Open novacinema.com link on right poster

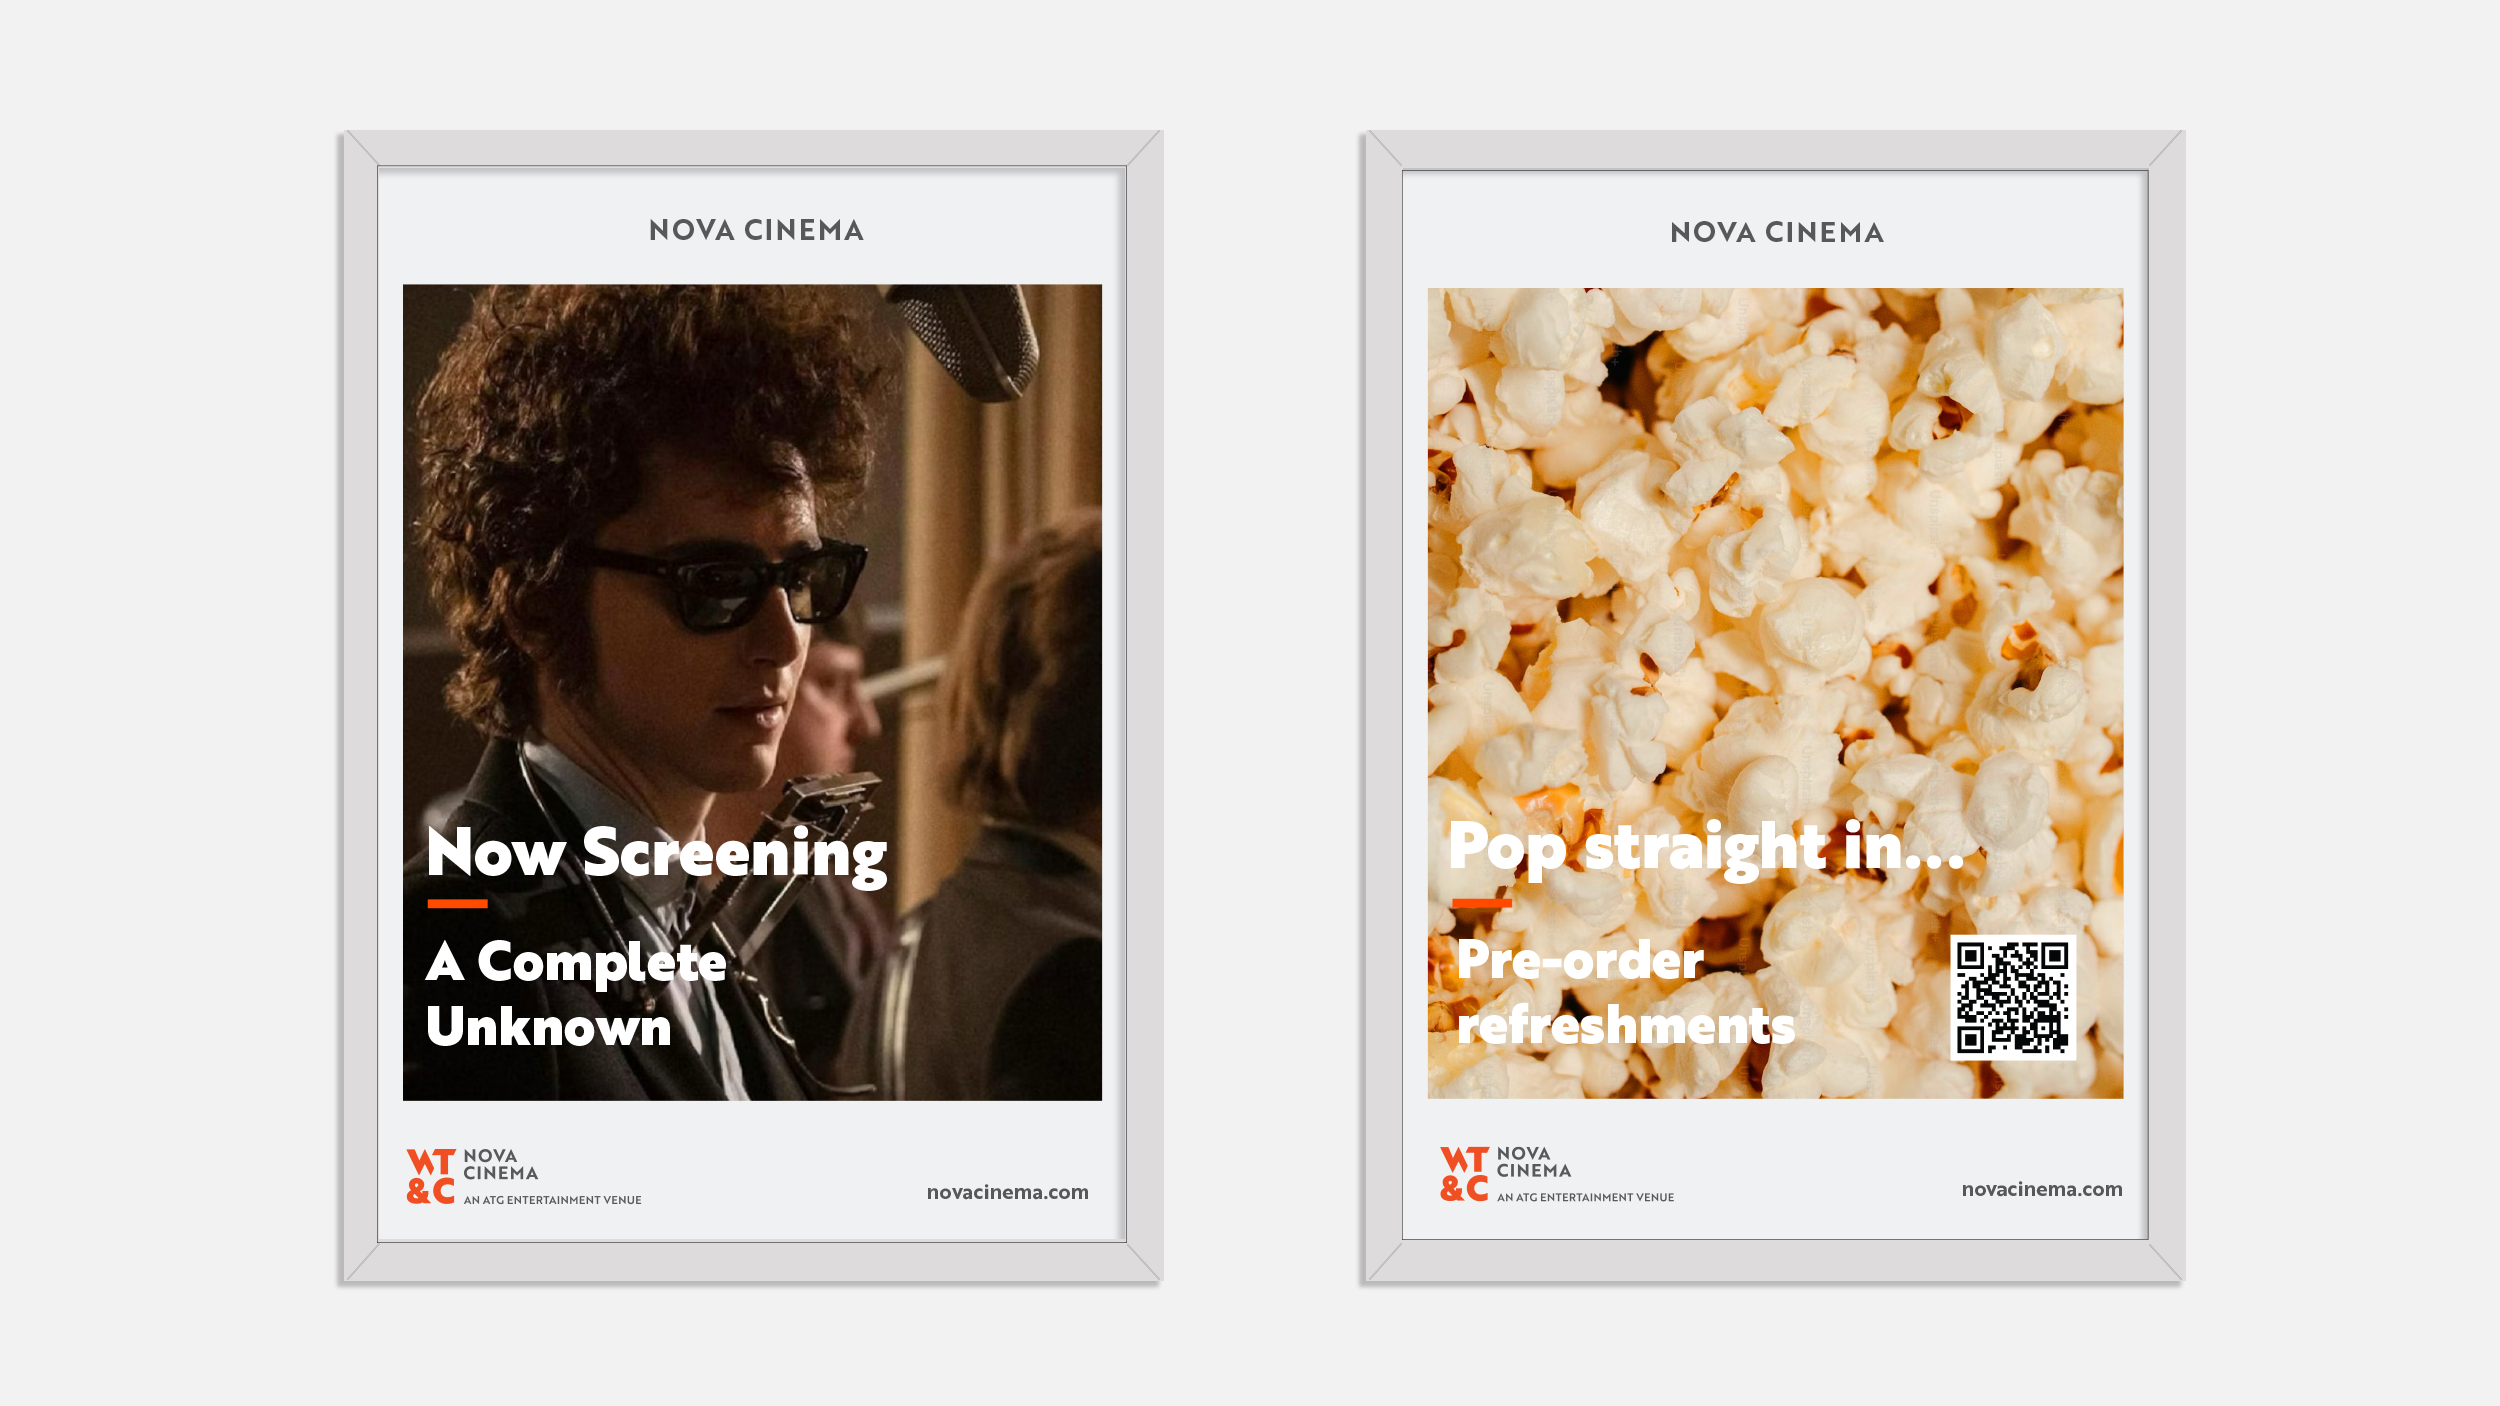tap(2041, 1189)
